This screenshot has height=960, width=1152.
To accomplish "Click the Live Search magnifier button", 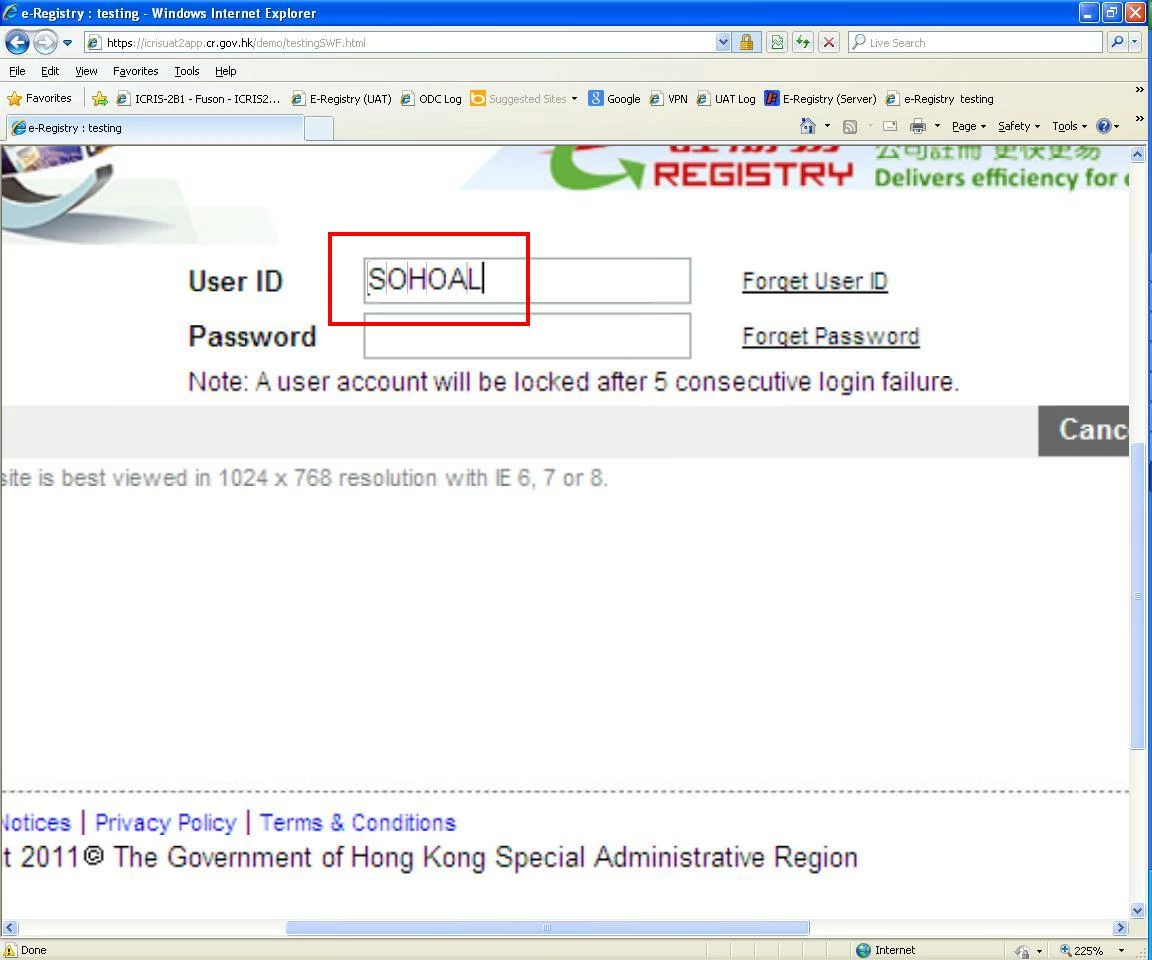I will pos(1117,43).
